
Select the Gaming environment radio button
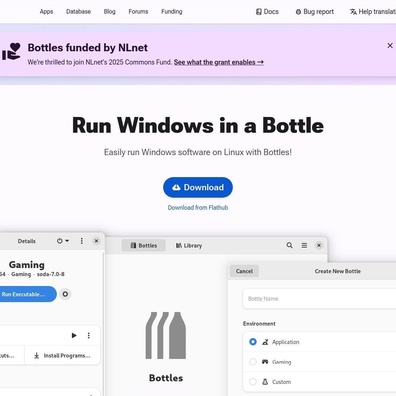(253, 362)
